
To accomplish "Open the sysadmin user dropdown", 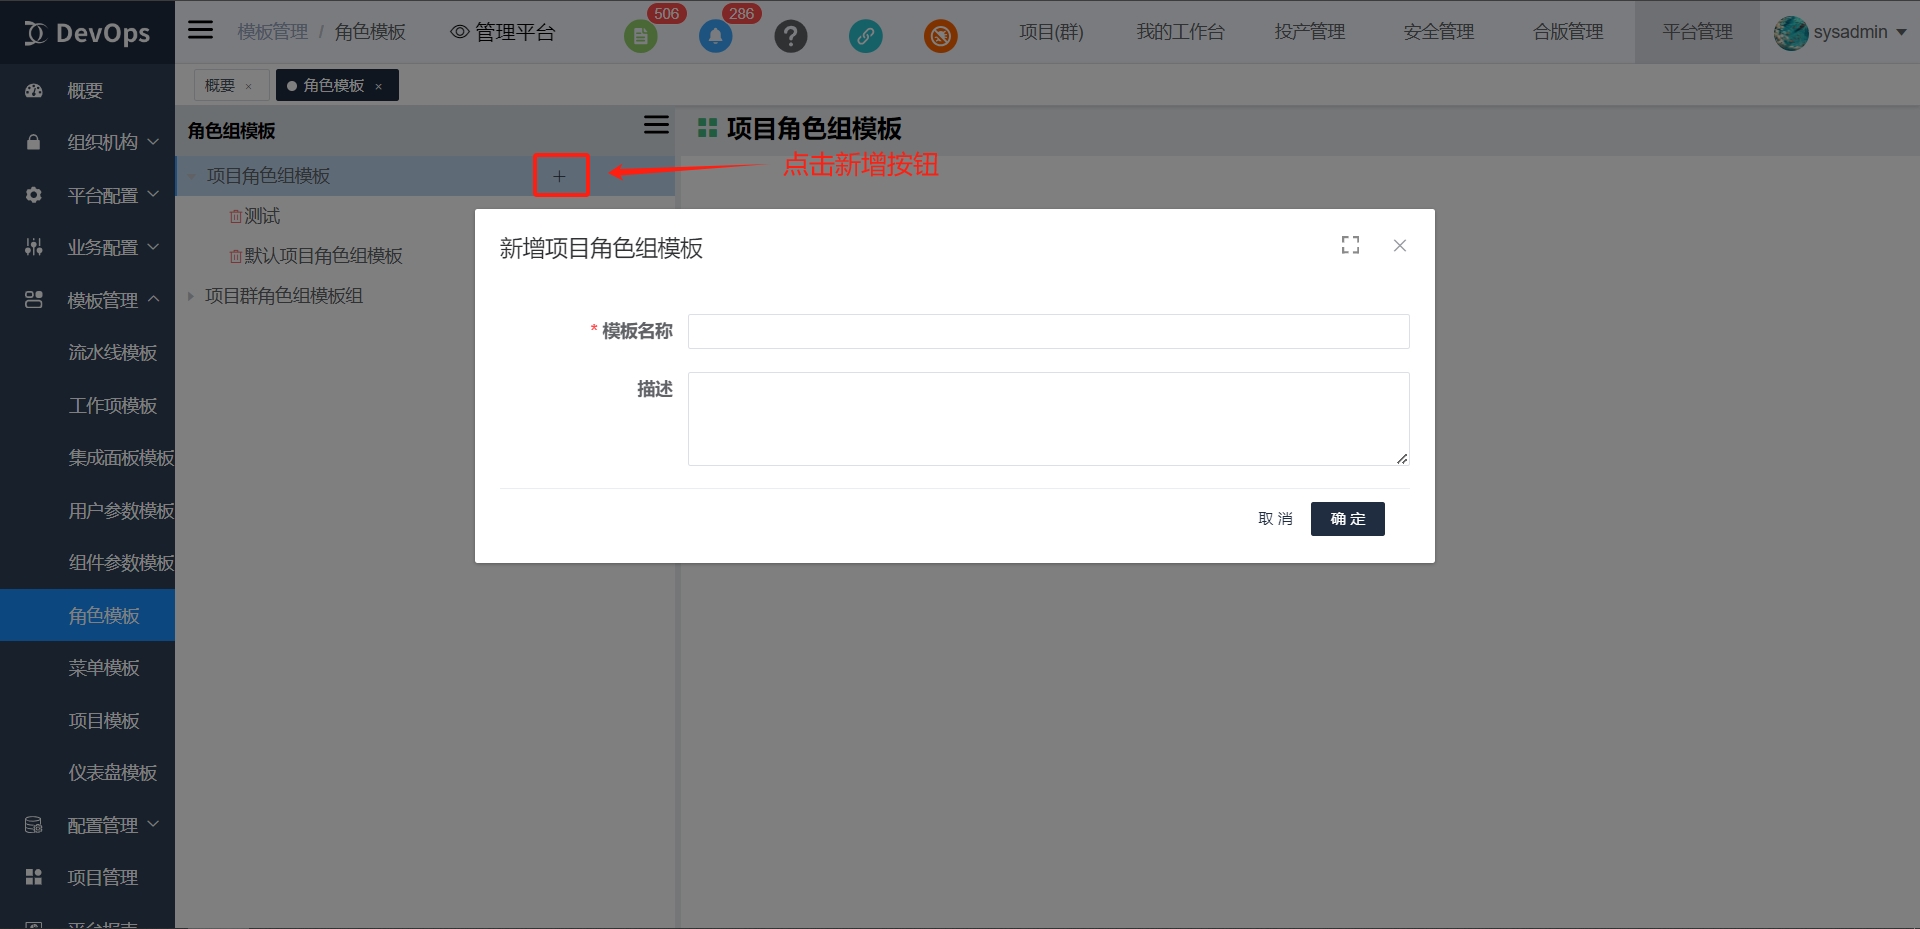I will pos(1901,32).
